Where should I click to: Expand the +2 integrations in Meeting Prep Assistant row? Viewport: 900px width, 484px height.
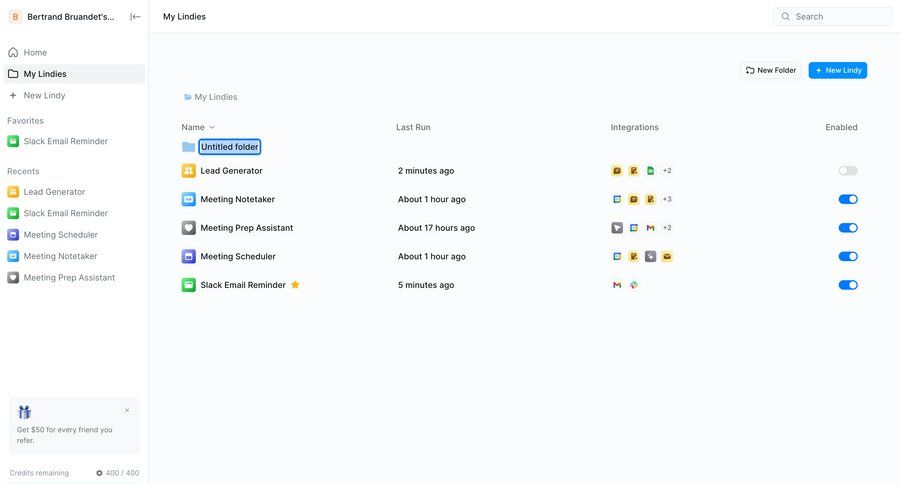pyautogui.click(x=667, y=228)
